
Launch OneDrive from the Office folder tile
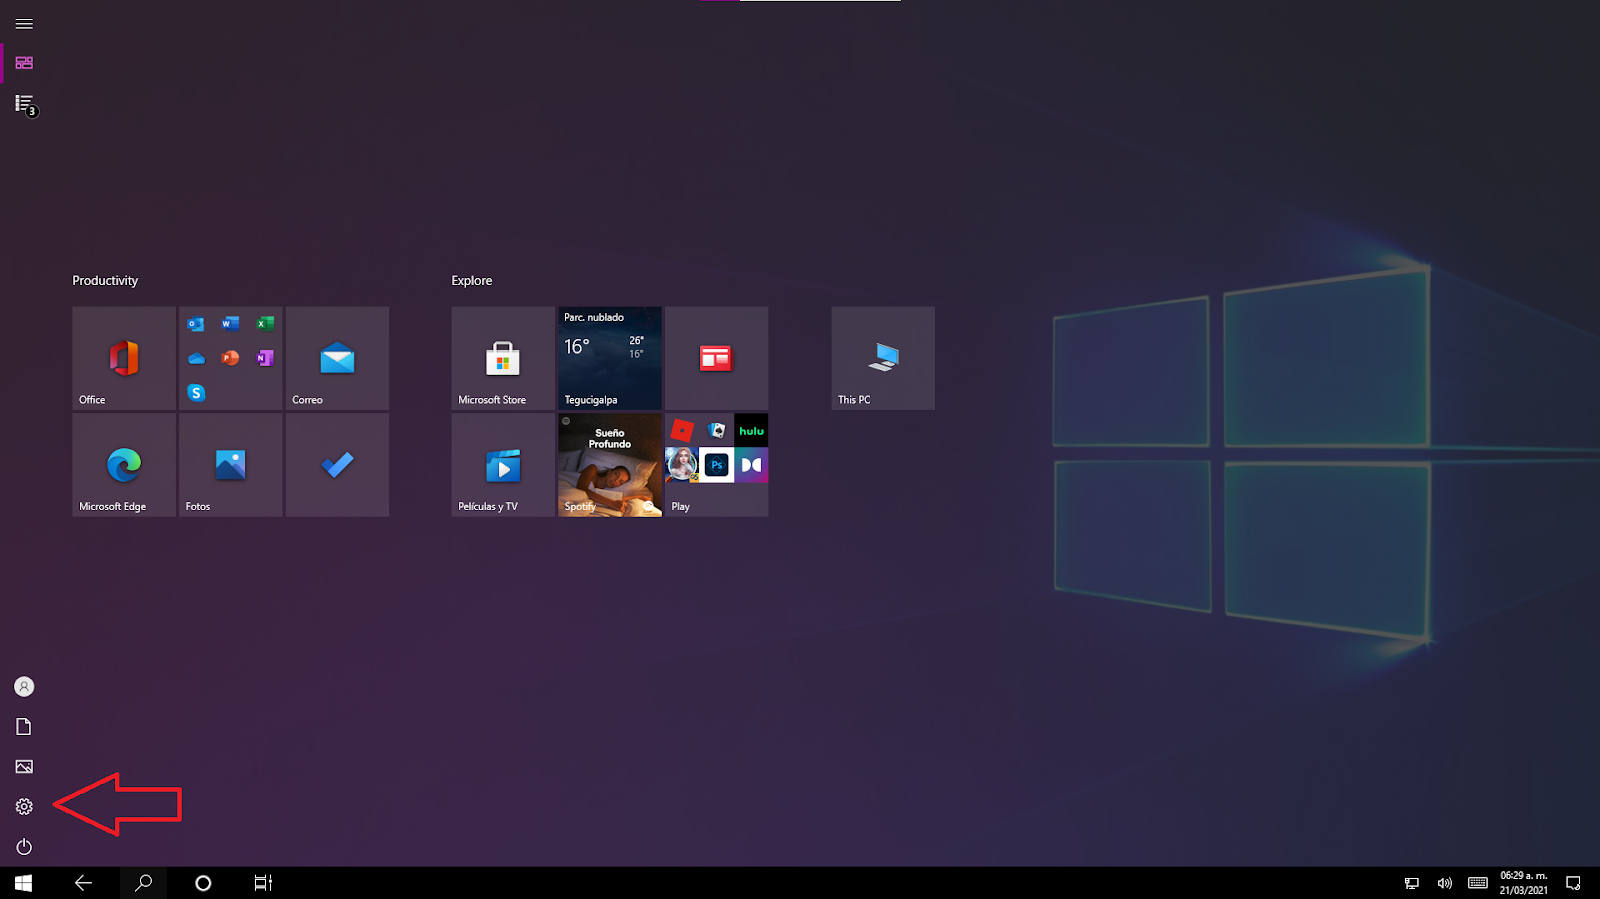point(196,358)
